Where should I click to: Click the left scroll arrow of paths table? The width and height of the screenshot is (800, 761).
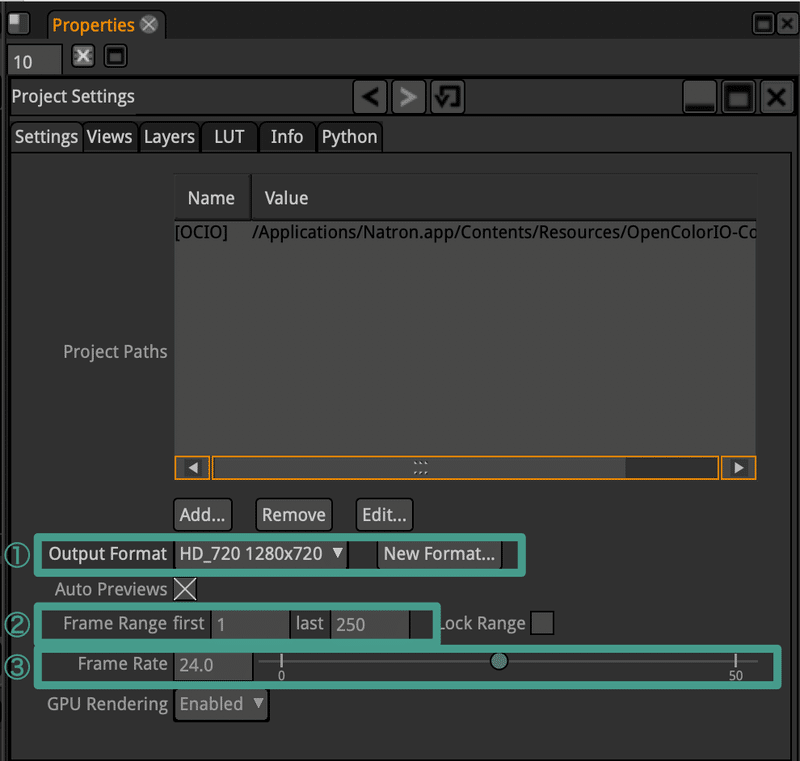coord(192,468)
